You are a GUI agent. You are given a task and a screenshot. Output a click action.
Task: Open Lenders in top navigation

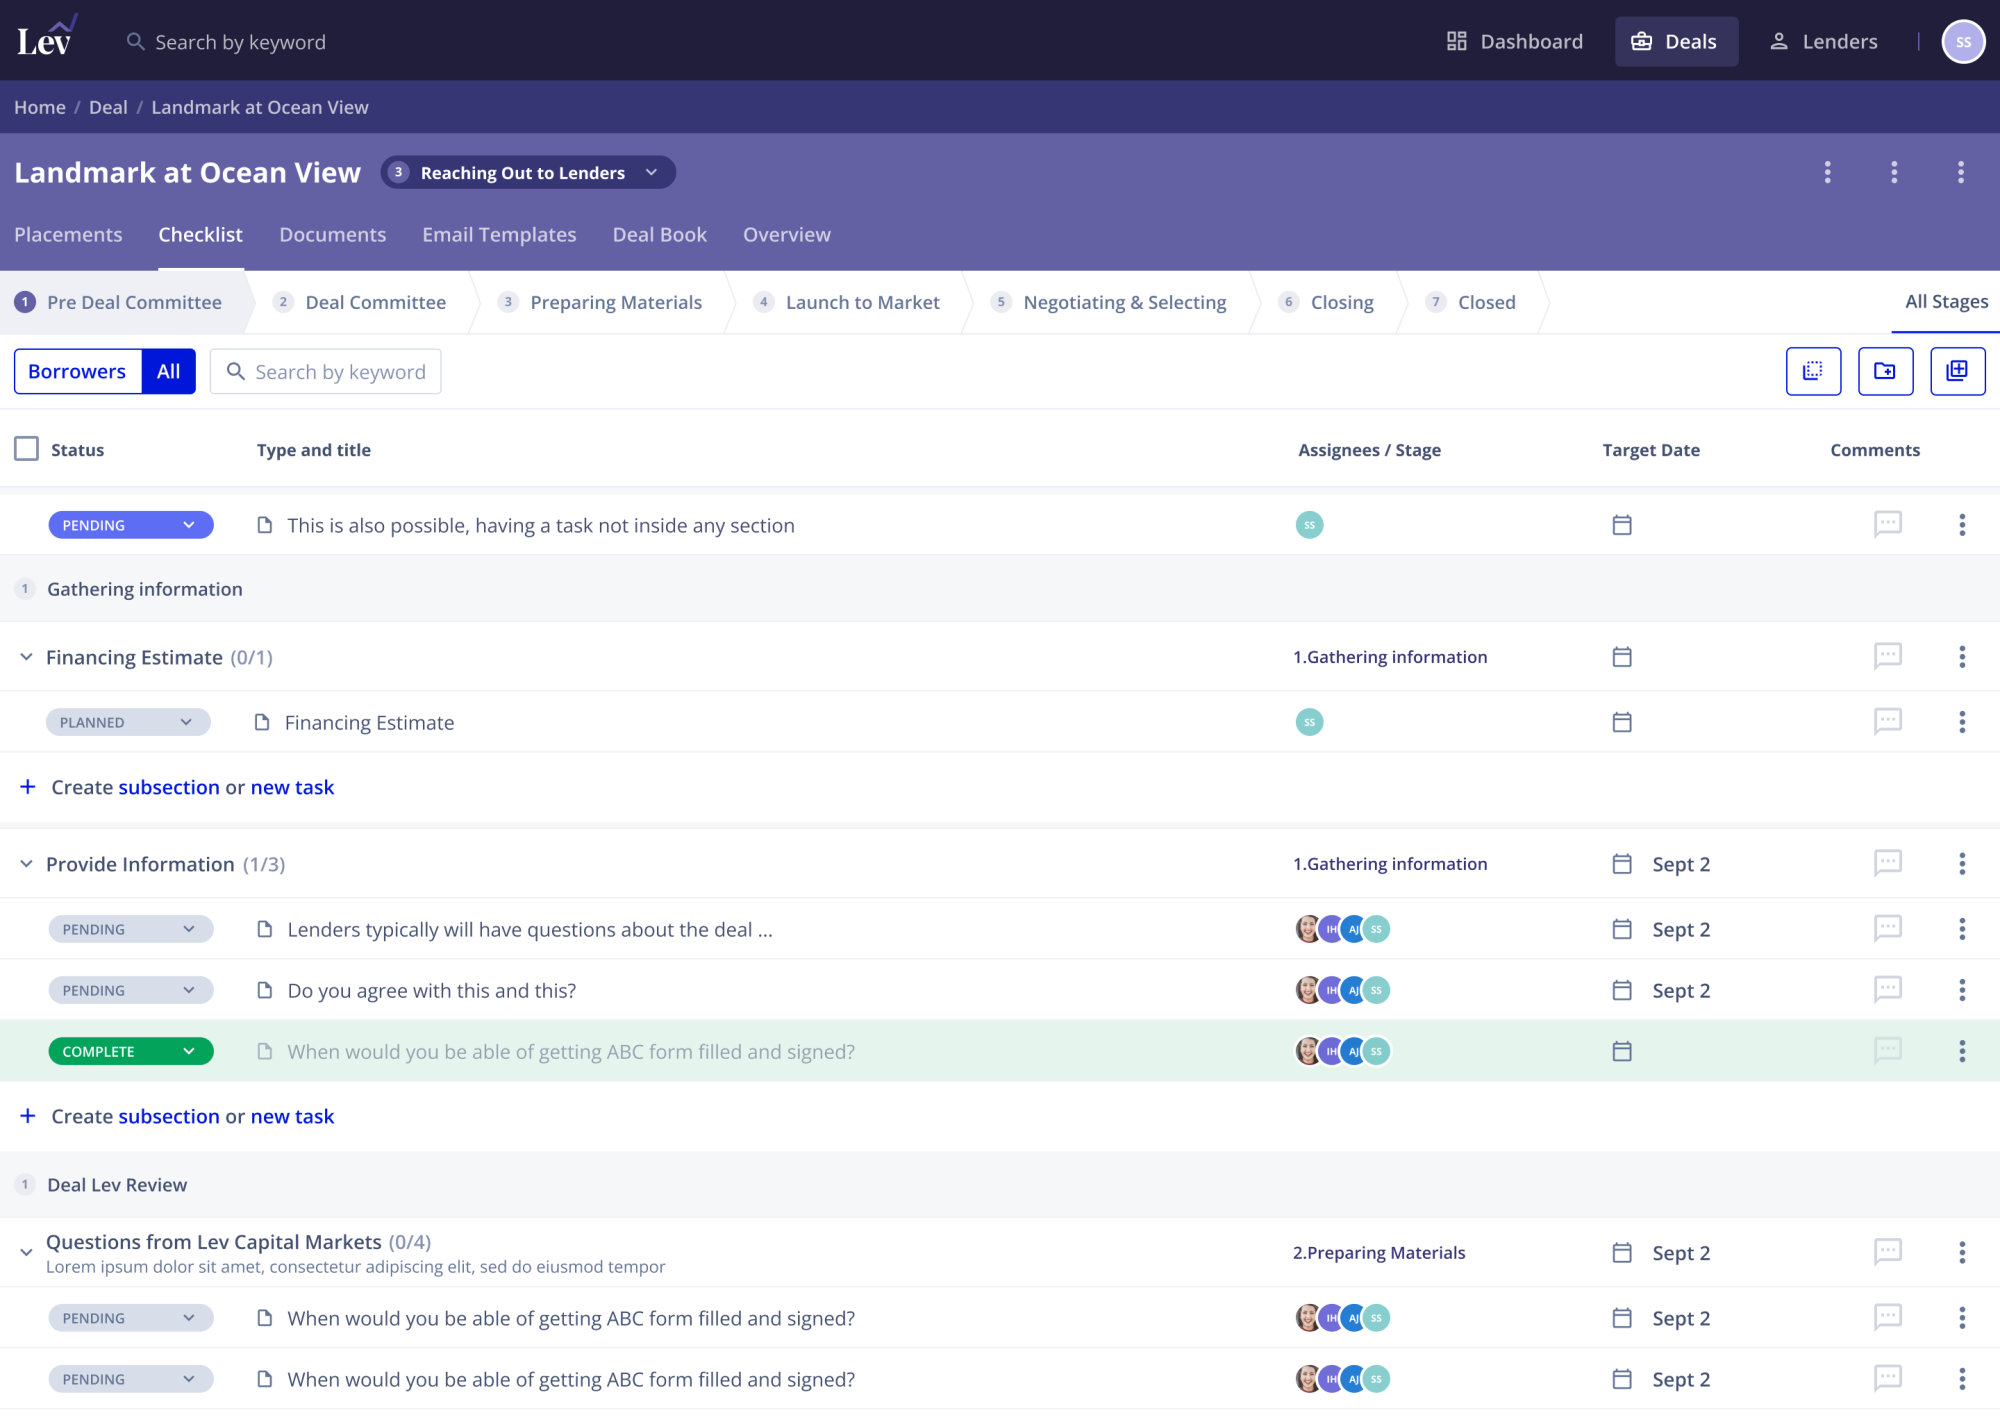tap(1824, 42)
